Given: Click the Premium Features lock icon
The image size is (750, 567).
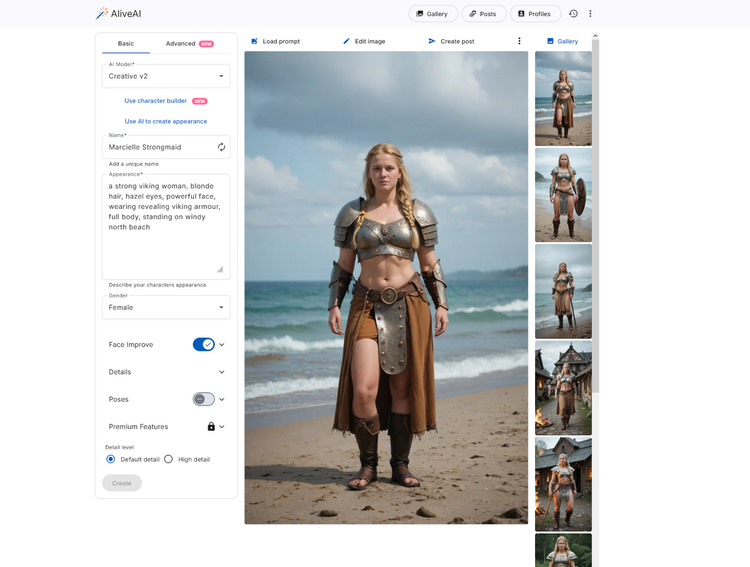Looking at the screenshot, I should (211, 427).
